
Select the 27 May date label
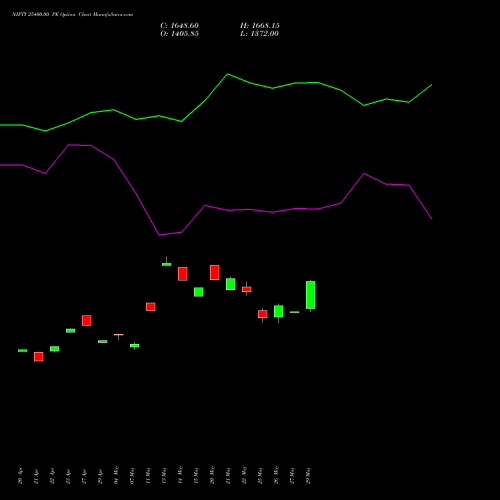click(x=292, y=475)
